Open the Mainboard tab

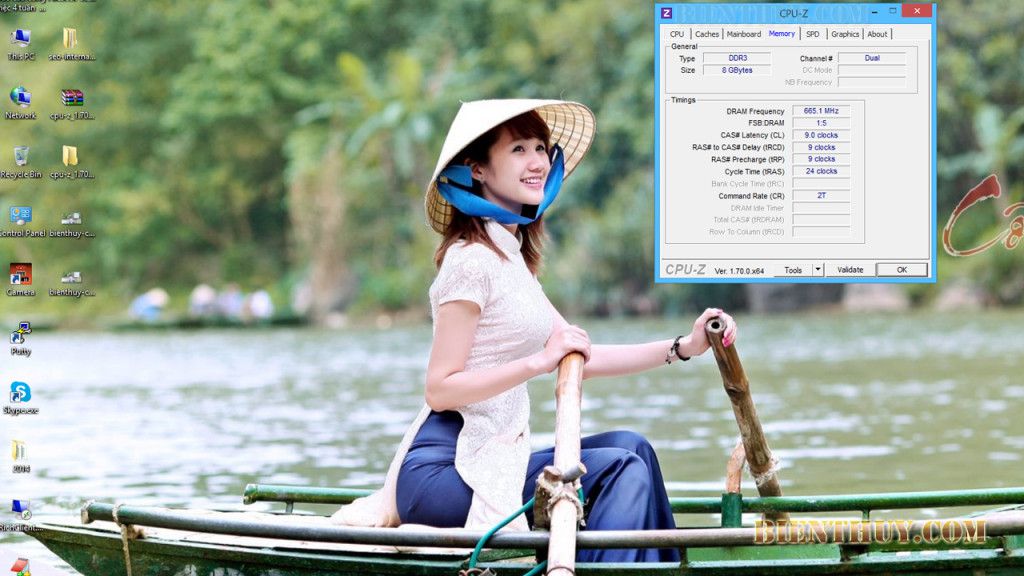tap(744, 34)
